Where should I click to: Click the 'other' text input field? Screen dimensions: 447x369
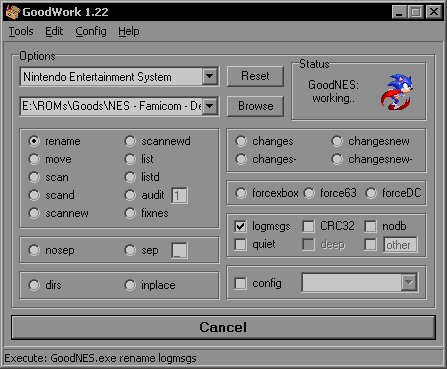point(400,245)
